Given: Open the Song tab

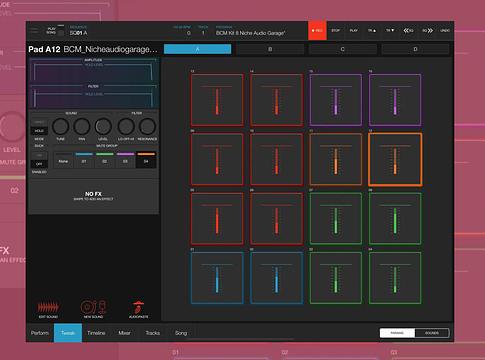Looking at the screenshot, I should pyautogui.click(x=181, y=333).
